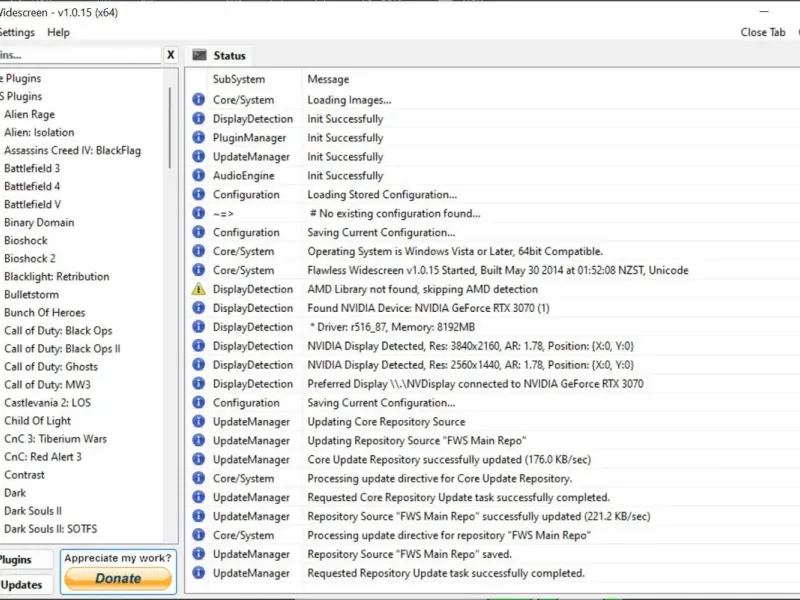Click the Plugins button at bottom left

pos(24,560)
